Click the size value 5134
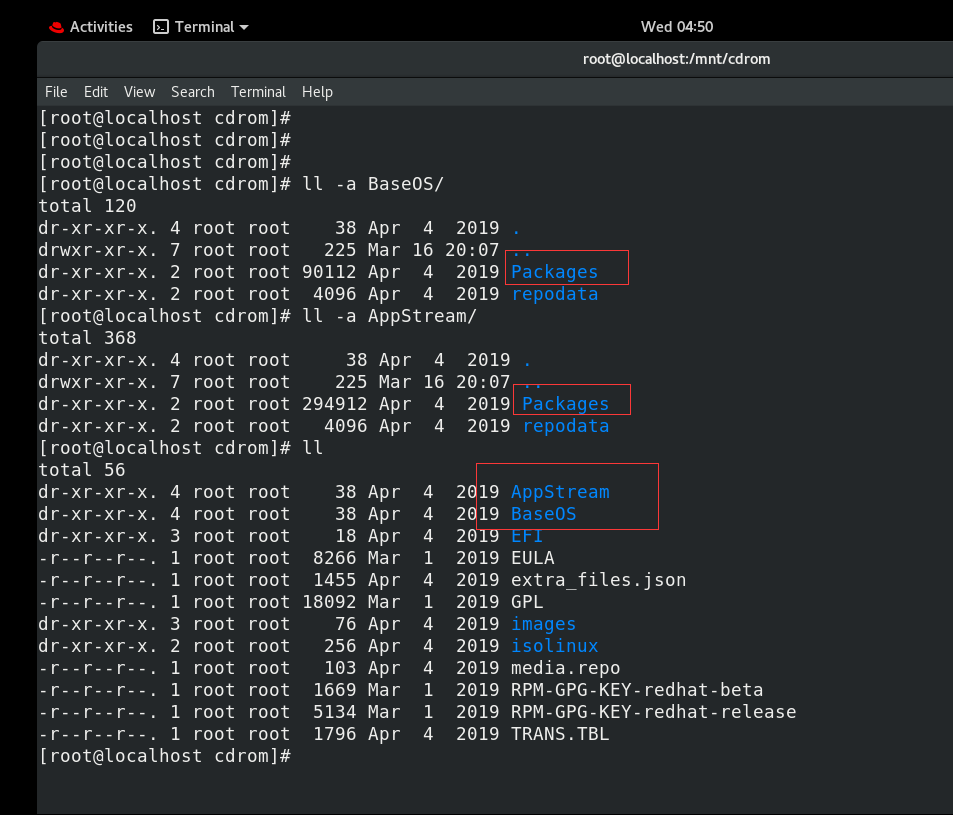Image resolution: width=953 pixels, height=815 pixels. [335, 712]
